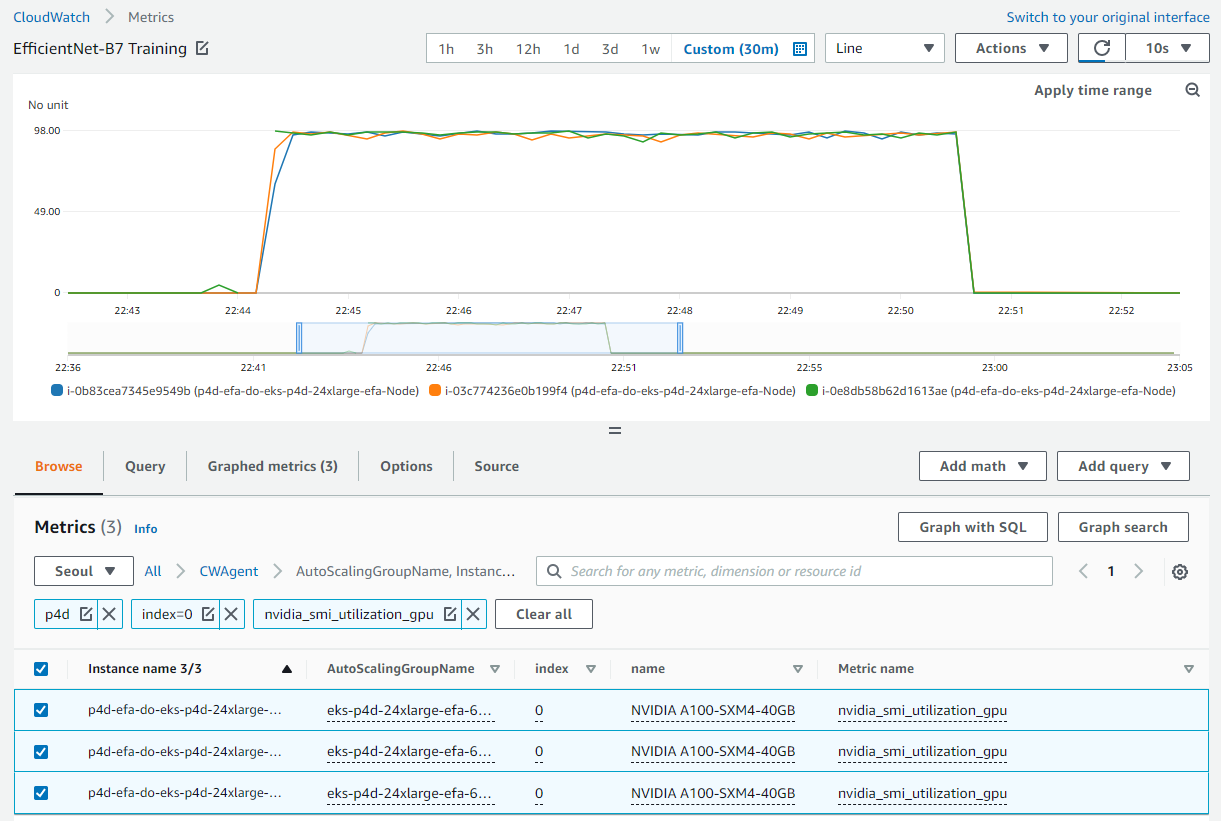Uncheck the first metric row checkbox
Screen dimensions: 1221x821
click(41, 710)
